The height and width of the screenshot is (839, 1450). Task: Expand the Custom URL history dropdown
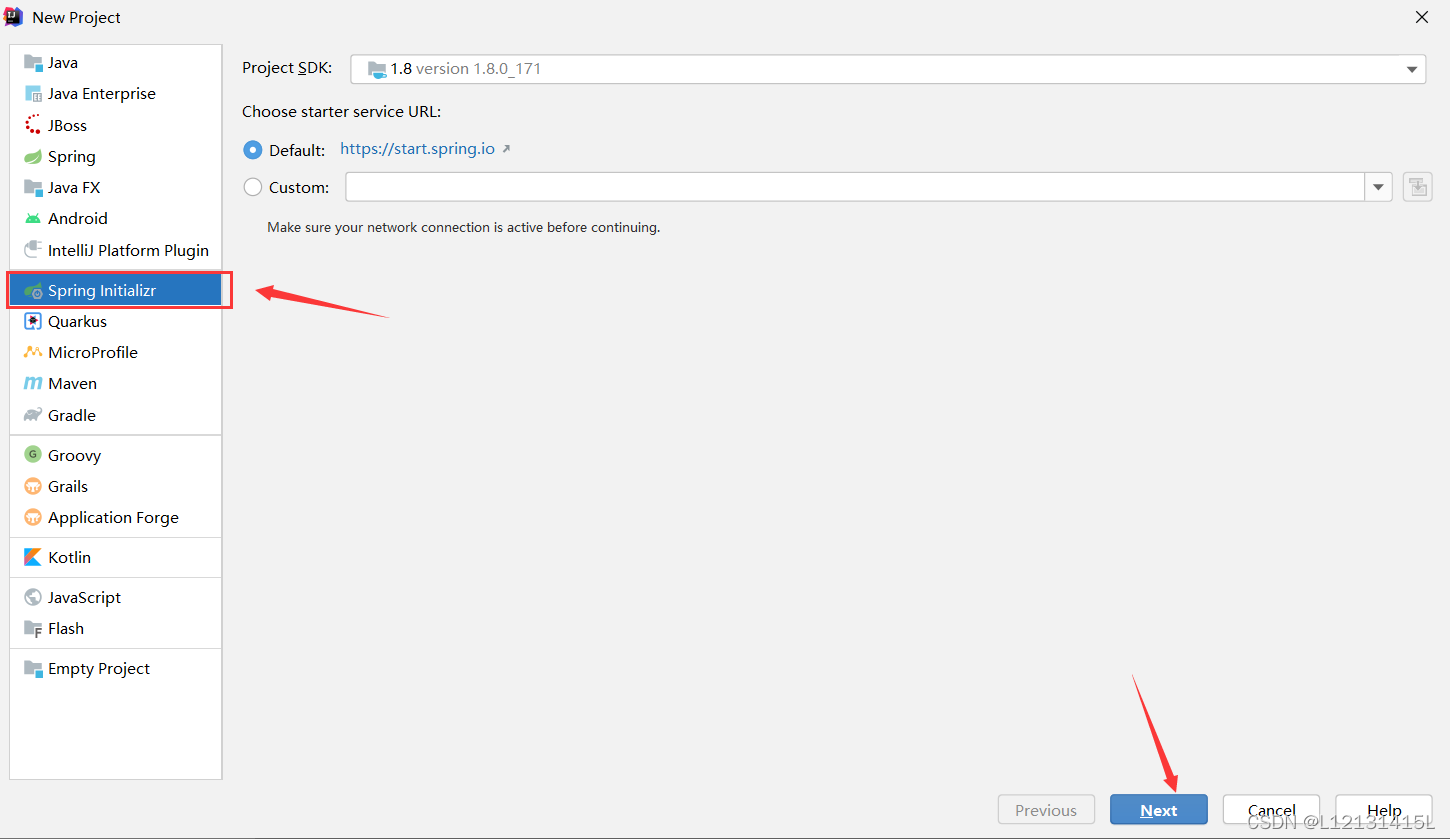pos(1379,187)
